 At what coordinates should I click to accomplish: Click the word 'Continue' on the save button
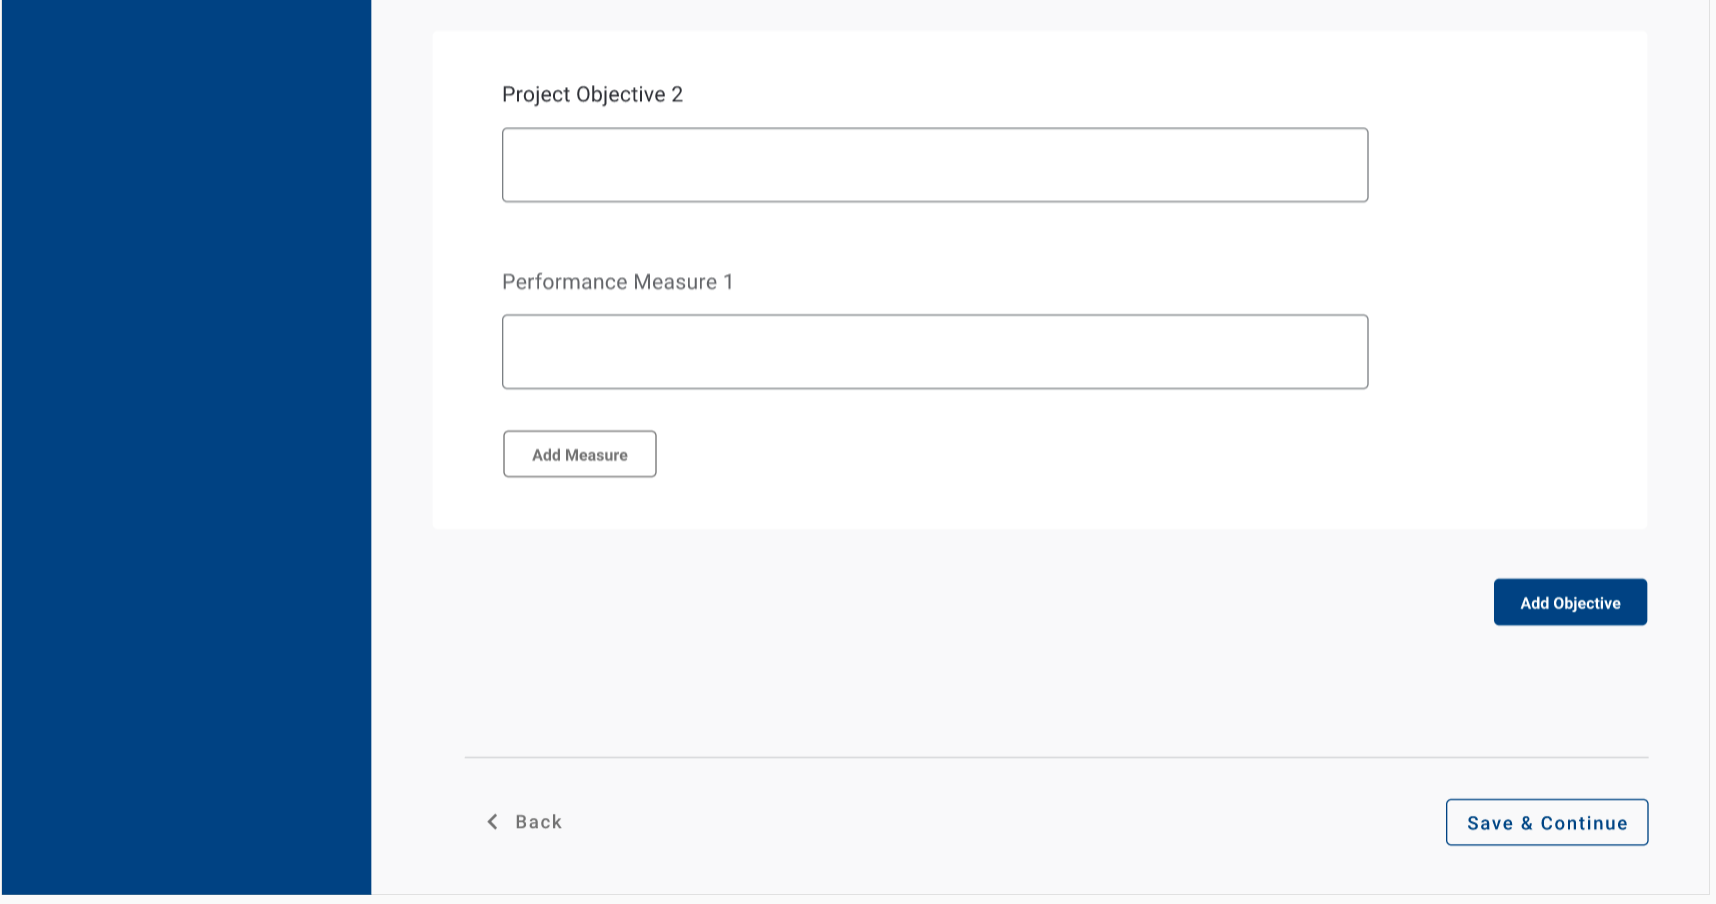click(1584, 823)
